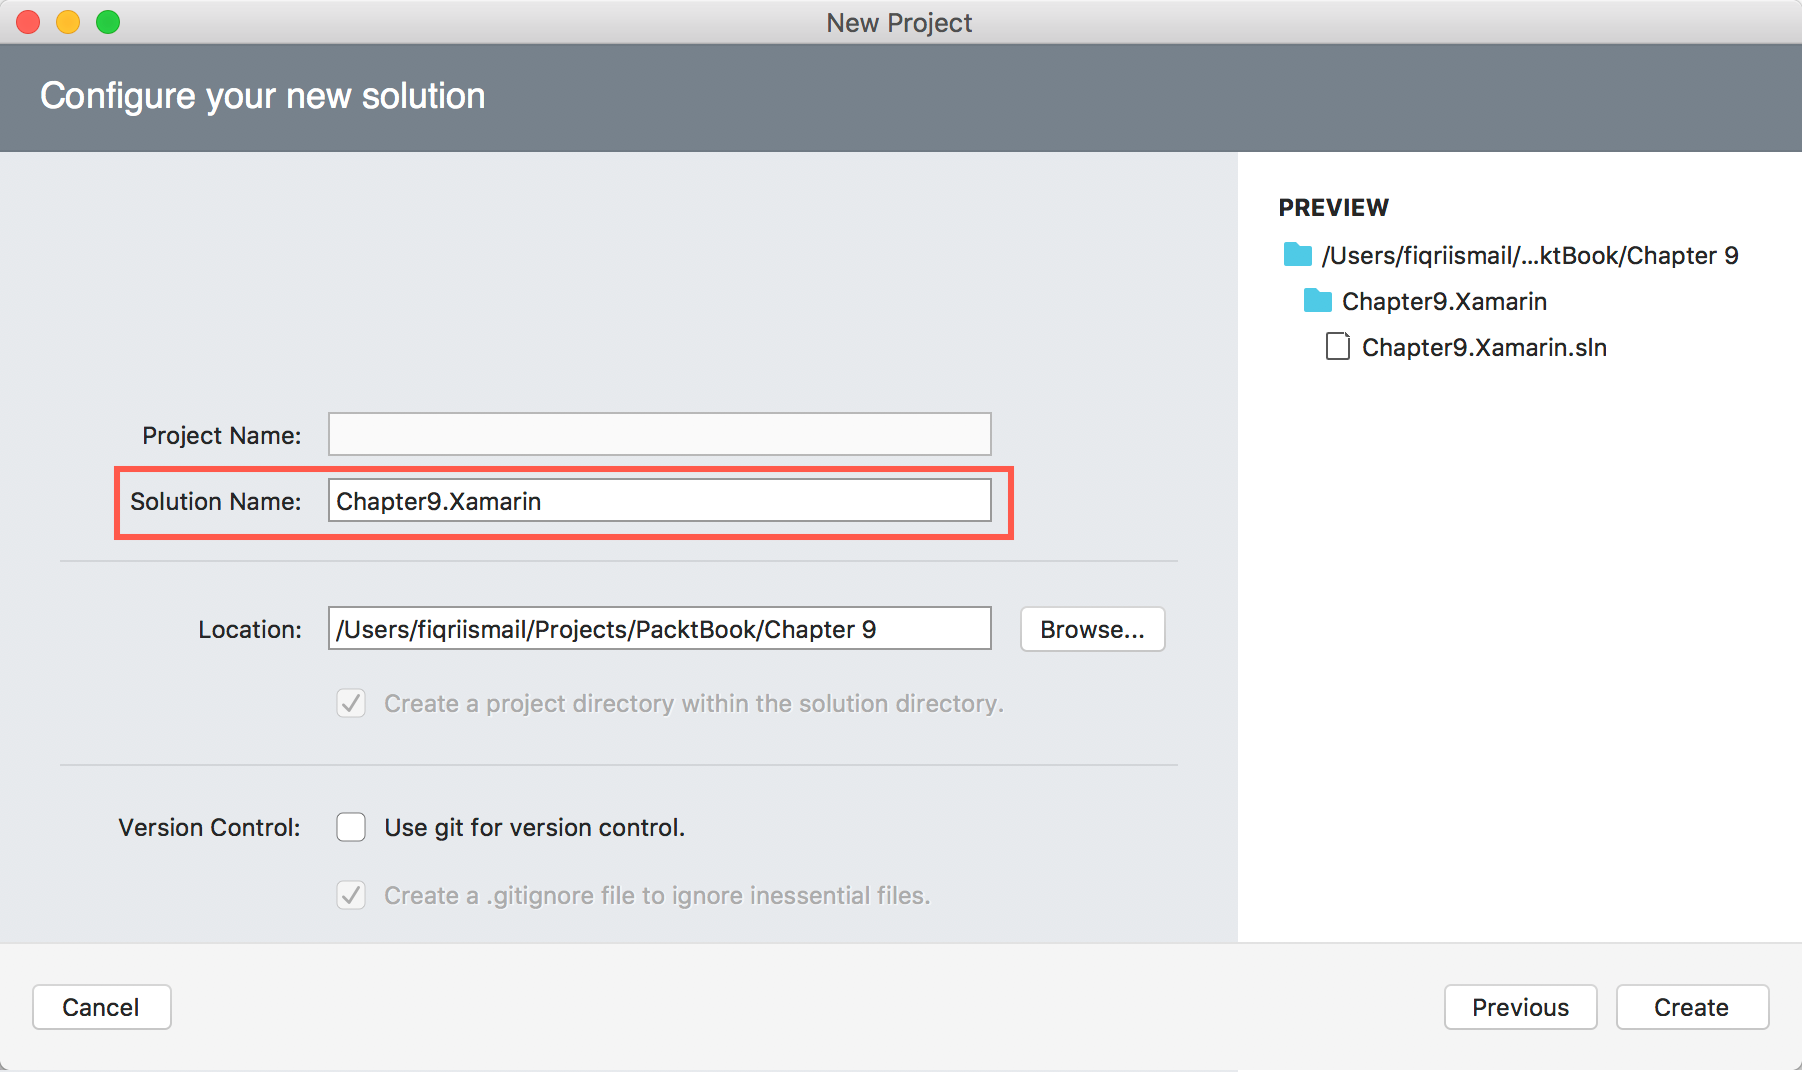Minimize the New Project window
The image size is (1802, 1072).
(68, 22)
